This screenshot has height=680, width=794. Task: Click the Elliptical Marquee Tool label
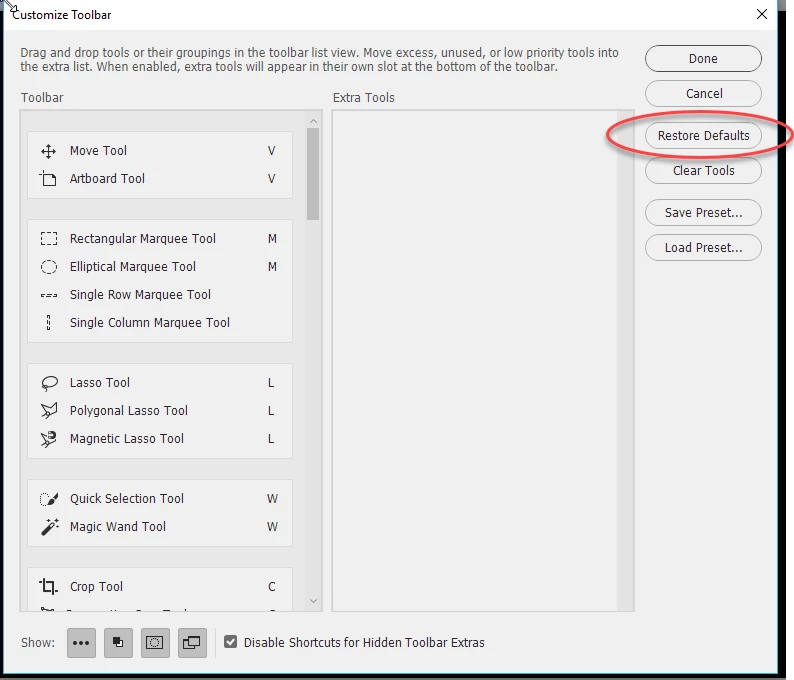coord(133,267)
